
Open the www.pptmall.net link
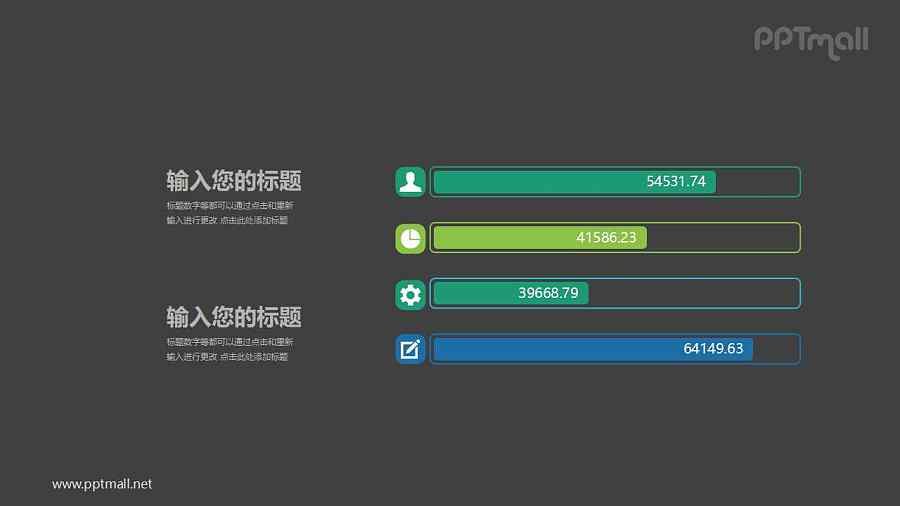pos(102,484)
